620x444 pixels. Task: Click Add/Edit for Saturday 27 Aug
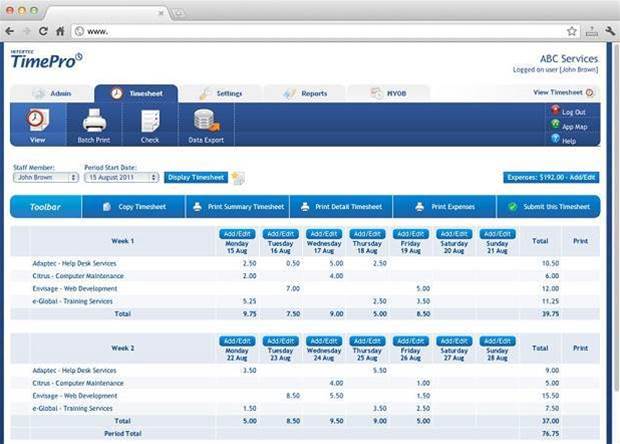click(454, 341)
